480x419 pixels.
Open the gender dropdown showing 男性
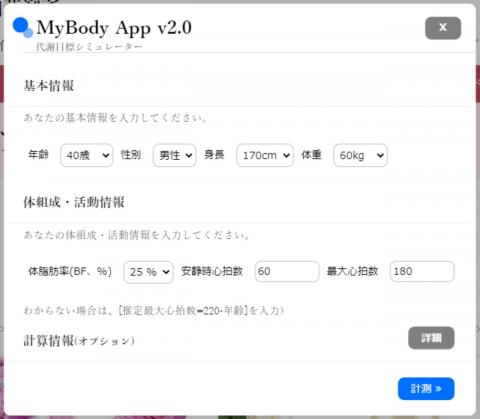(174, 155)
